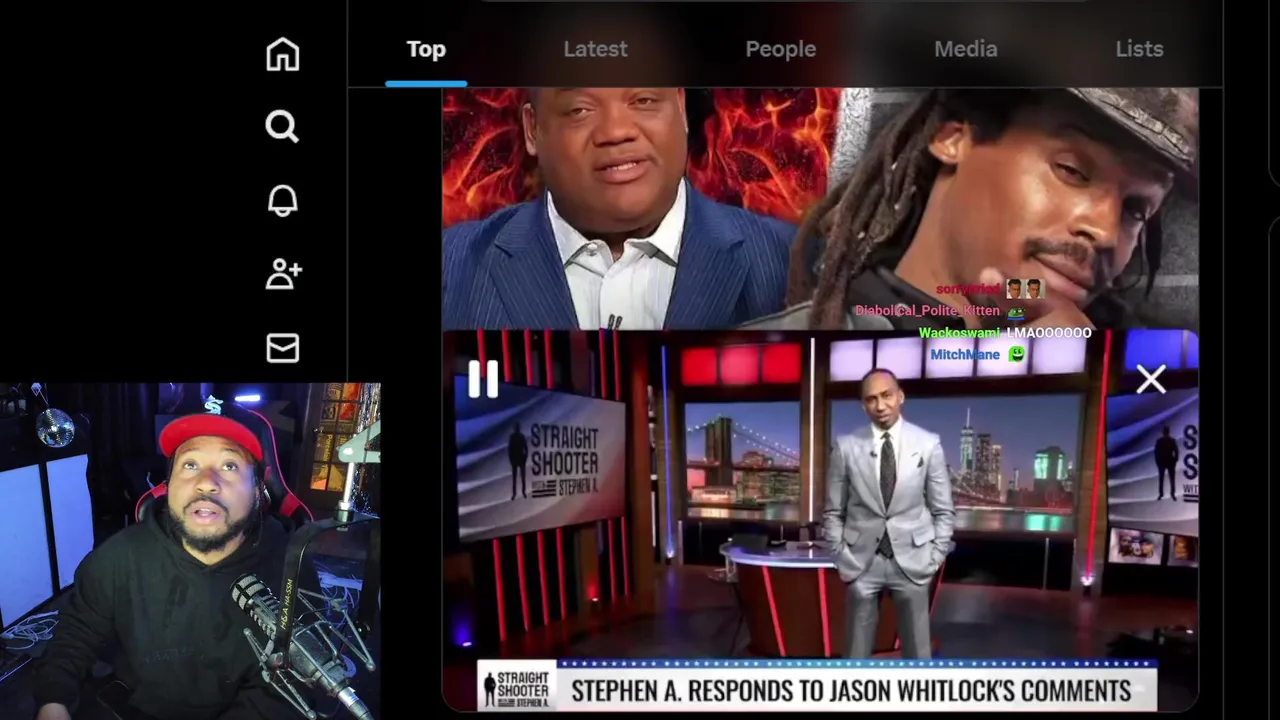
Task: Close the floating video player
Action: (x=1151, y=379)
